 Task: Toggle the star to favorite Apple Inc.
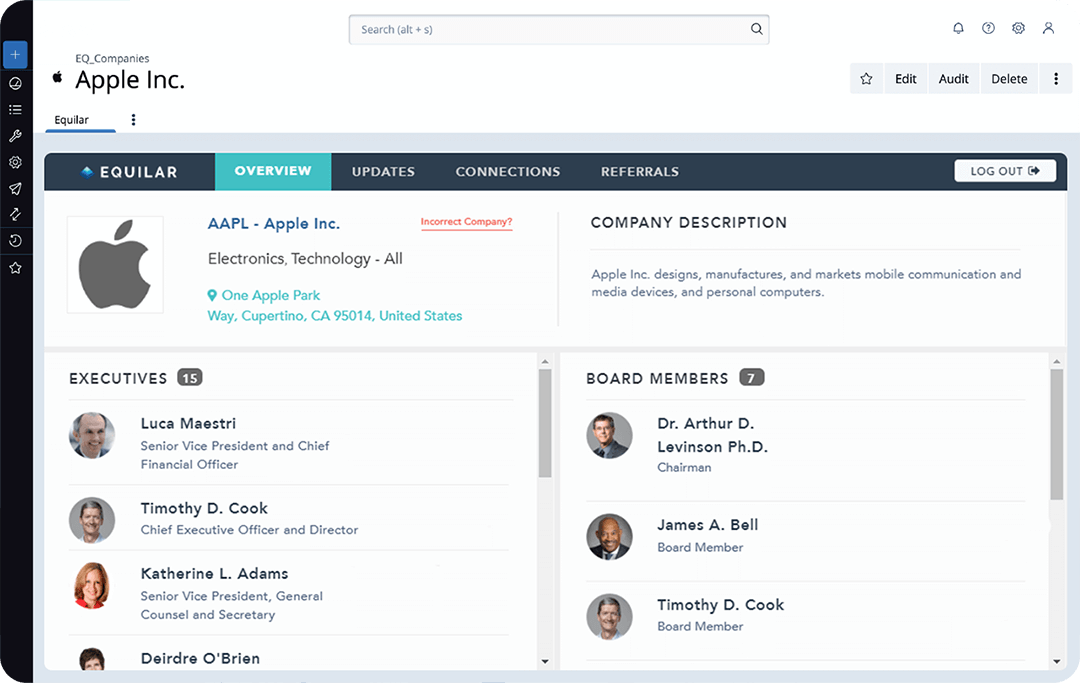tap(866, 78)
